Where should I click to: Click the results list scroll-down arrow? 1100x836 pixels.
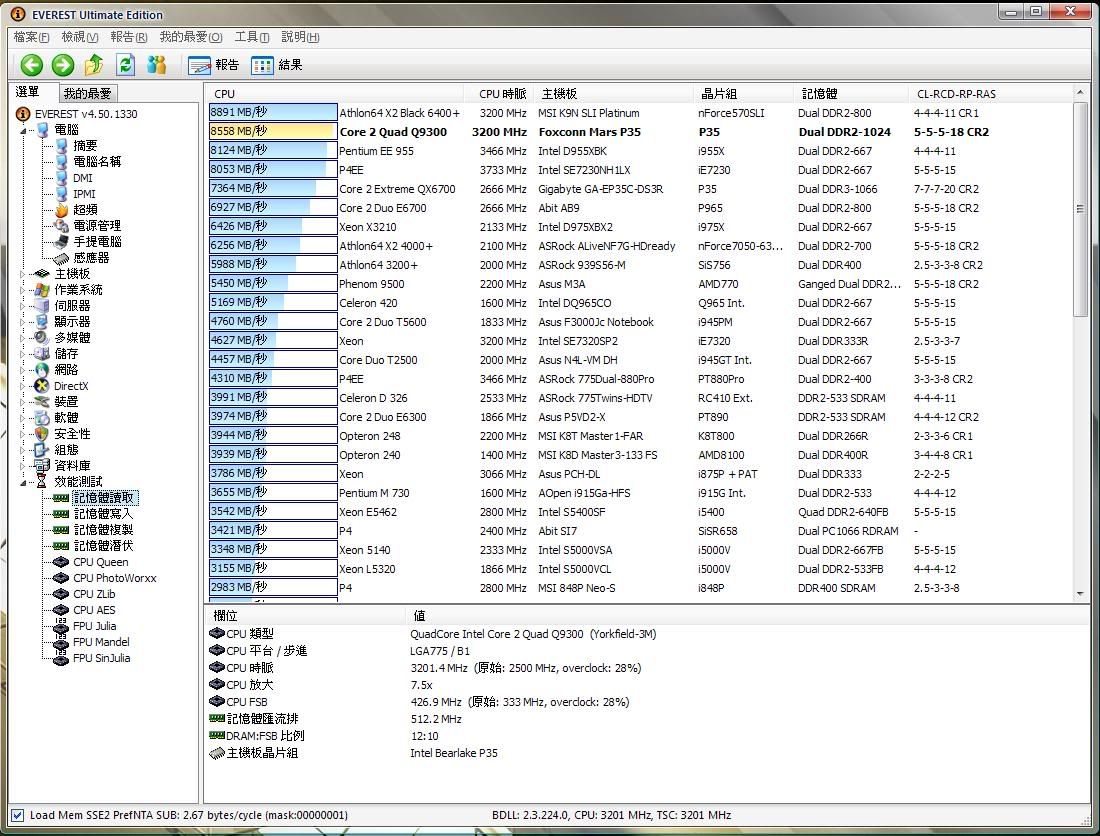click(x=1080, y=595)
